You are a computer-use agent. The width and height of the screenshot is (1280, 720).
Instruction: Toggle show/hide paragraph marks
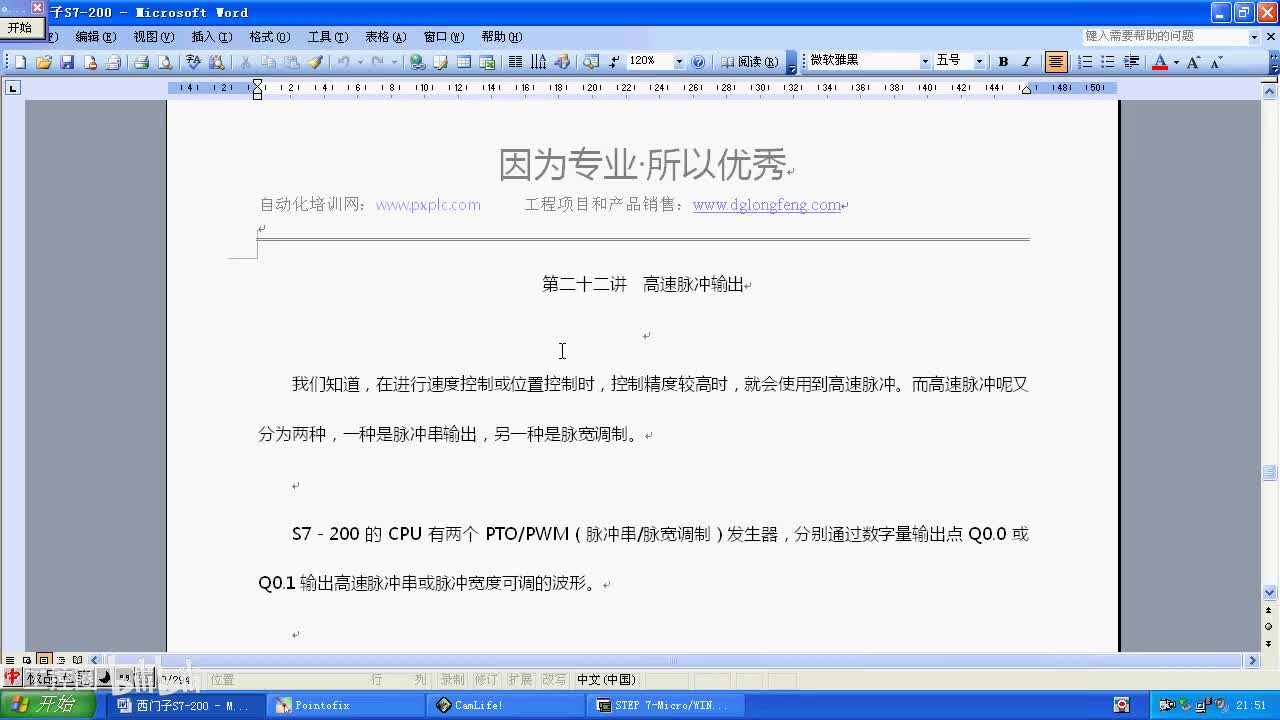click(x=614, y=62)
